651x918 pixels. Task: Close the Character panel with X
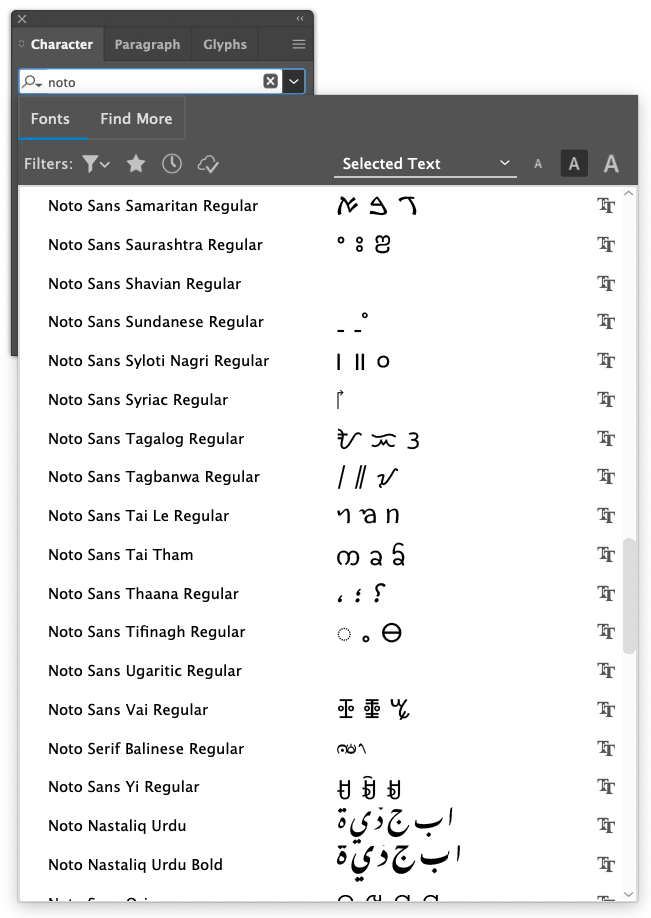click(22, 19)
